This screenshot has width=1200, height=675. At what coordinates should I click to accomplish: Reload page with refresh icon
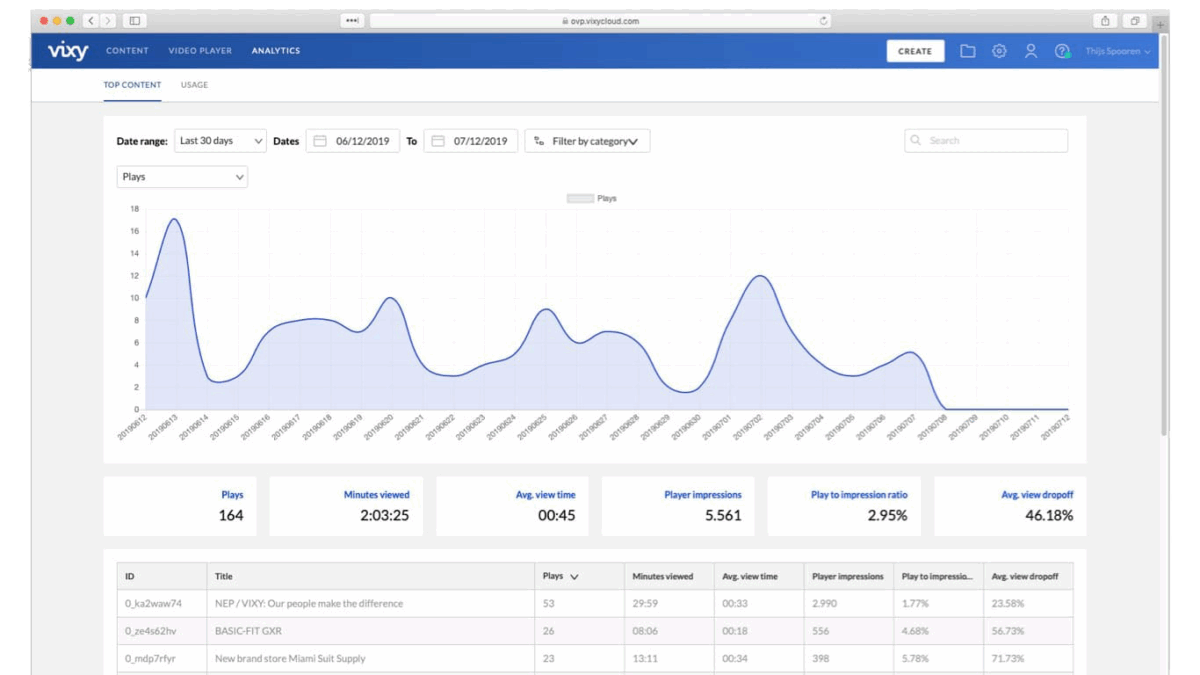(823, 20)
